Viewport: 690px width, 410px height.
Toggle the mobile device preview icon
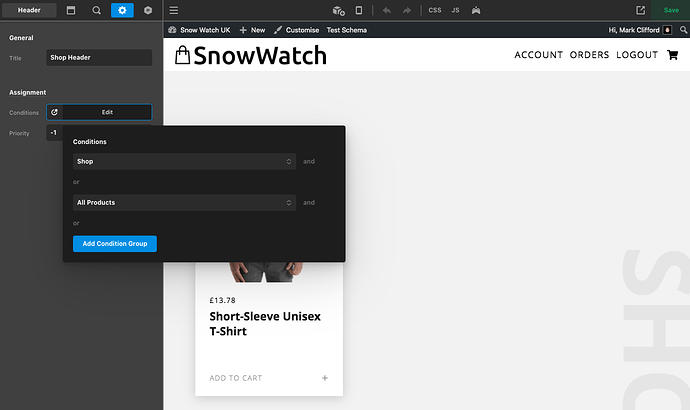coord(359,10)
